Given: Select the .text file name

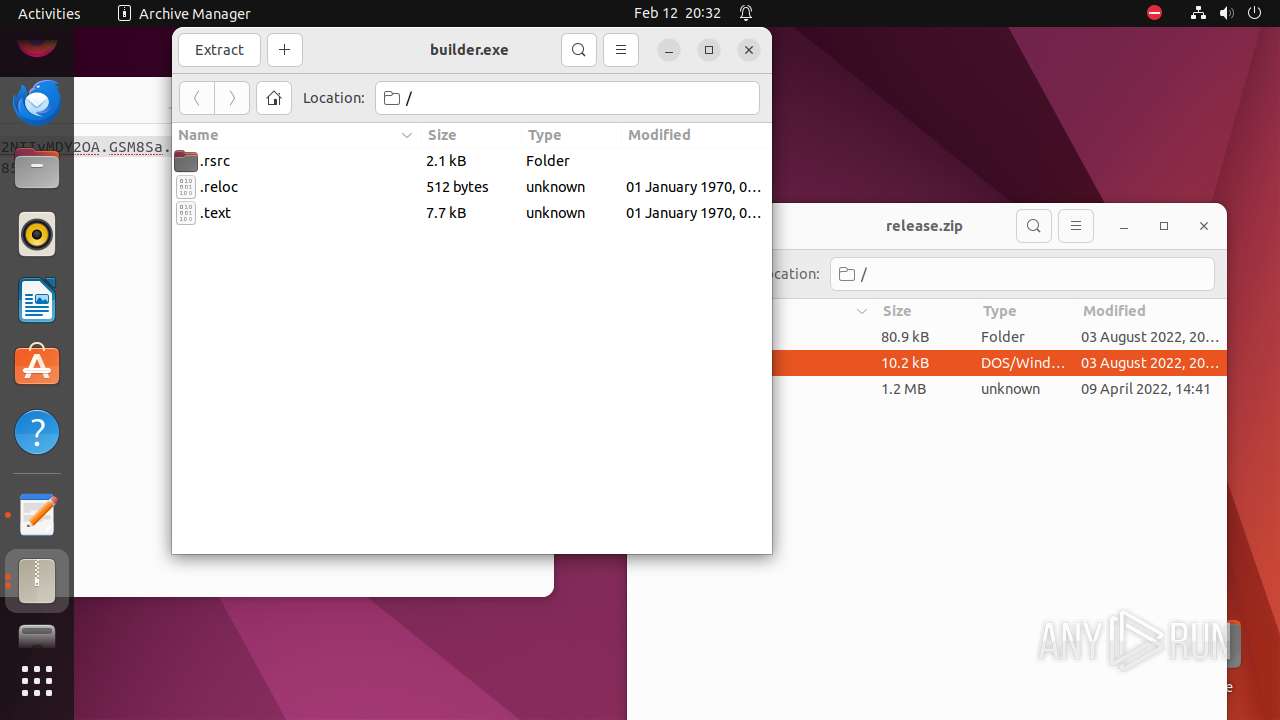Looking at the screenshot, I should point(216,213).
